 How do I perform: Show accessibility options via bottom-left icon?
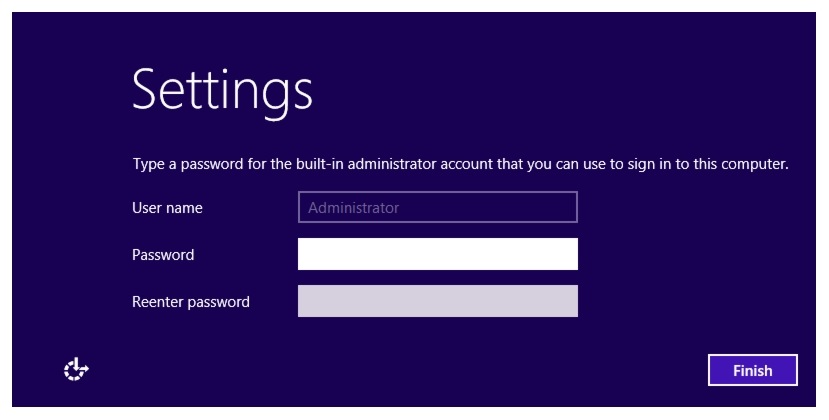76,369
